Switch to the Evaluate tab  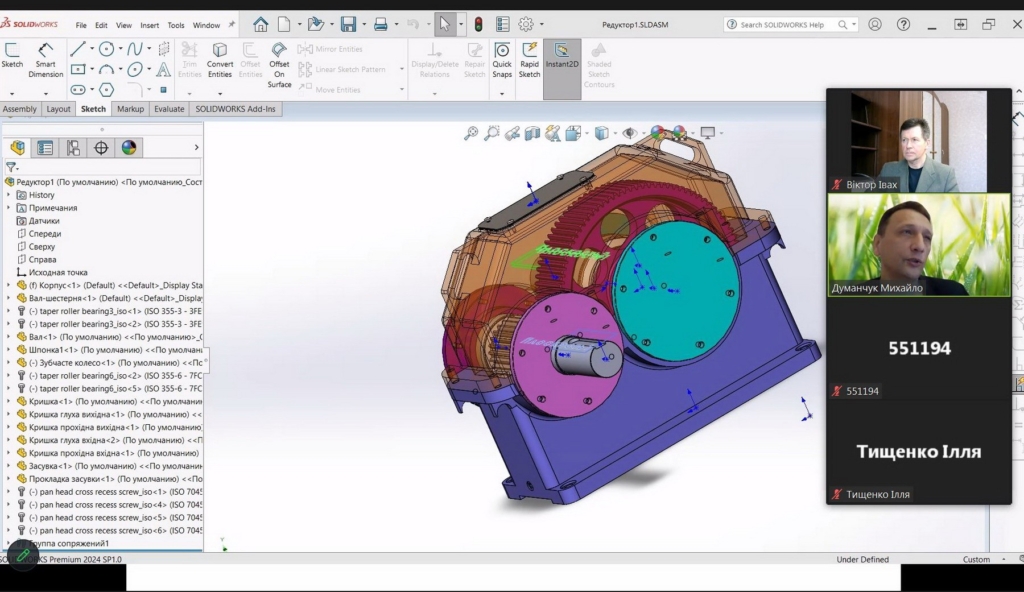[x=168, y=109]
